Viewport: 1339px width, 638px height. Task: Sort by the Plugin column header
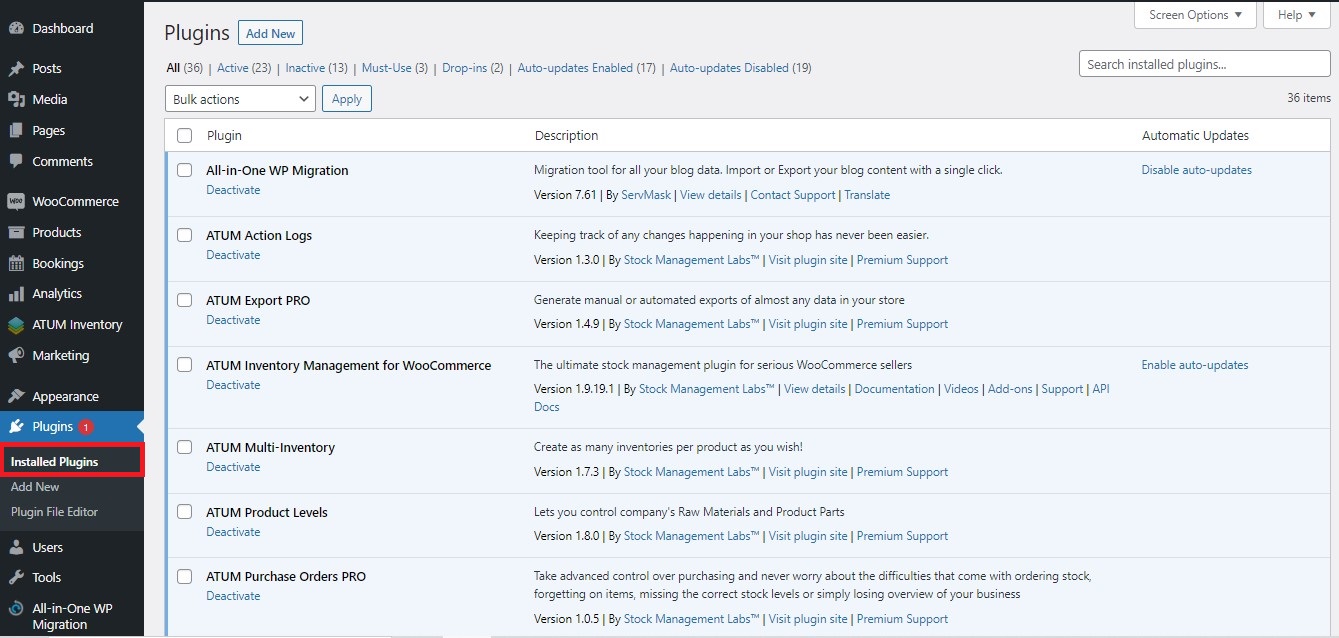pos(224,136)
